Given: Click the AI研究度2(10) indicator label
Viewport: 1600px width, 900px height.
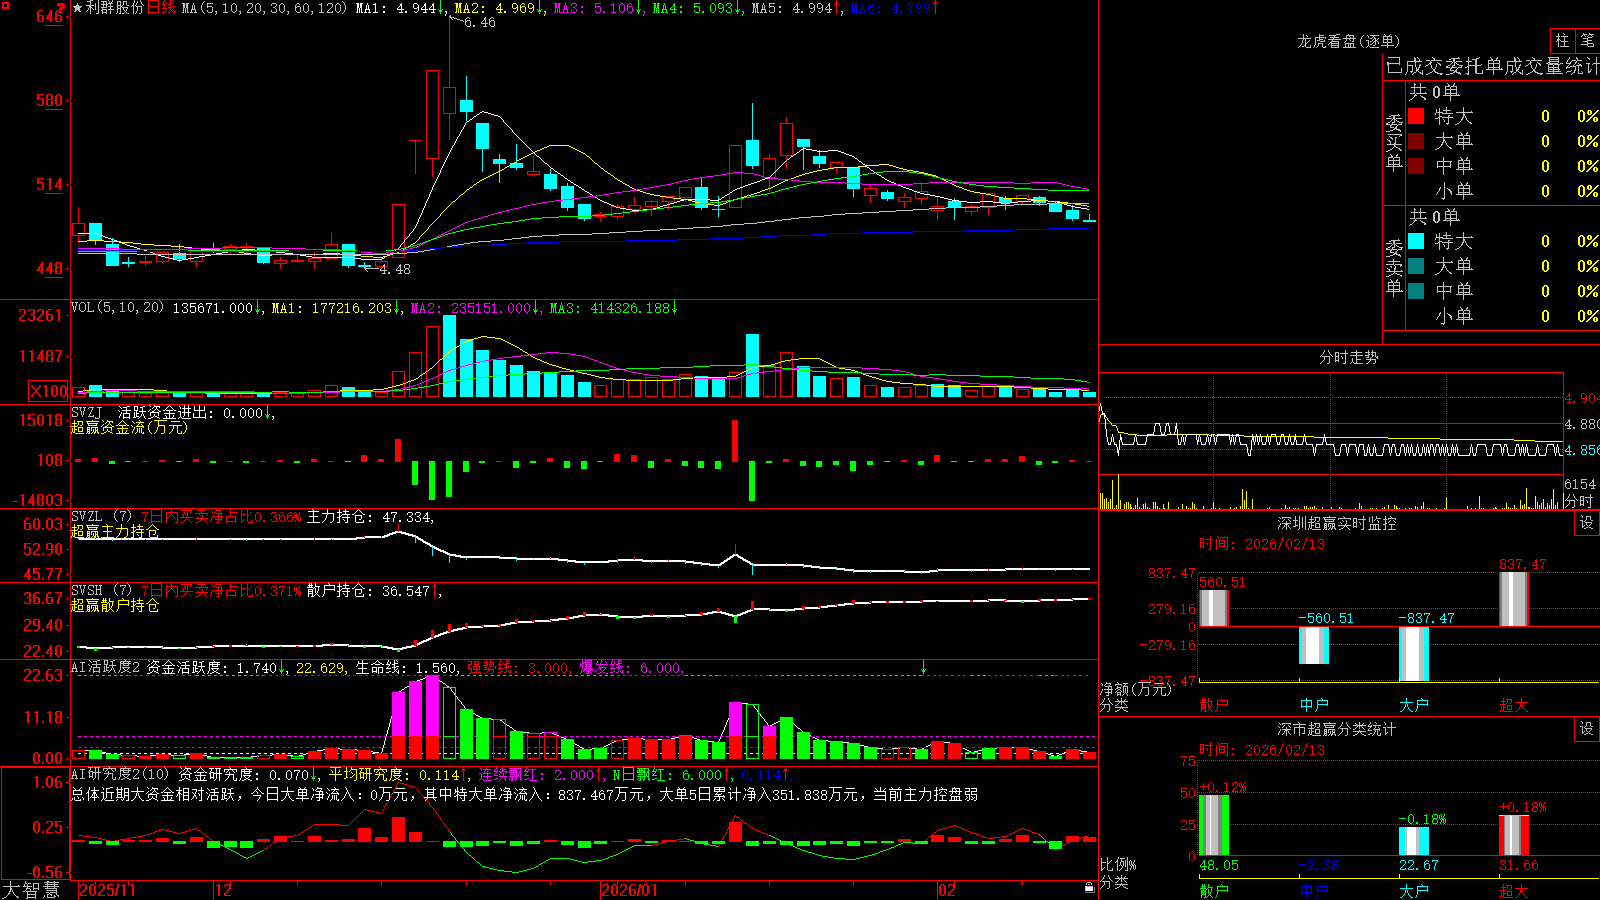Looking at the screenshot, I should [x=120, y=774].
